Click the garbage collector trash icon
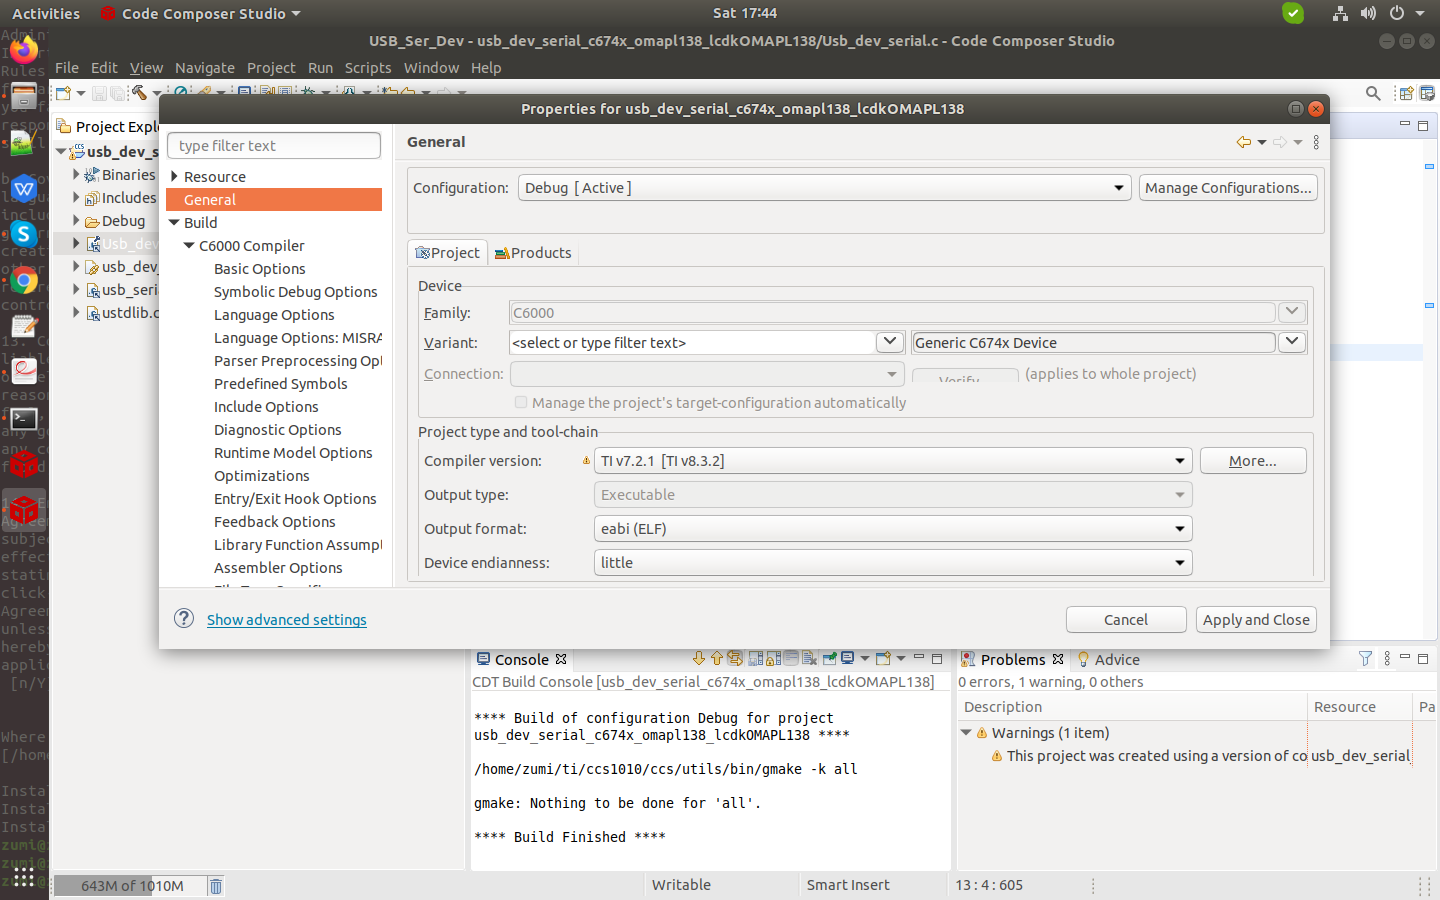Image resolution: width=1440 pixels, height=900 pixels. pos(216,885)
